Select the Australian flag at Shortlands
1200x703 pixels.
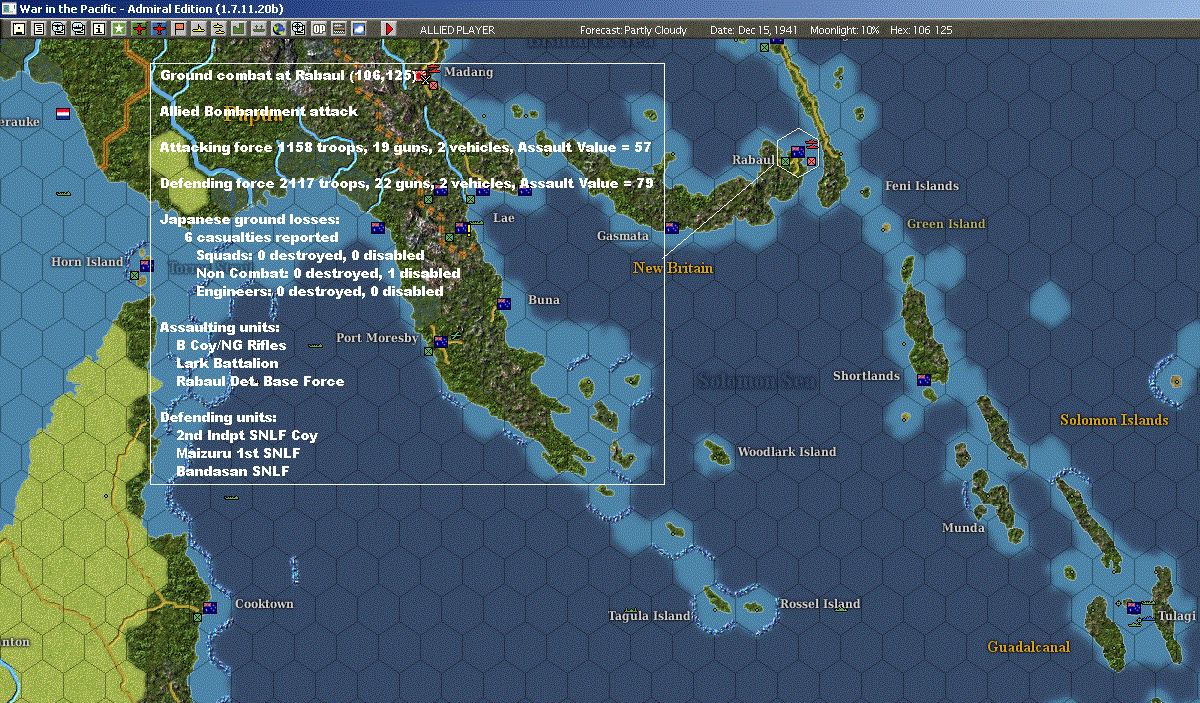click(x=924, y=379)
